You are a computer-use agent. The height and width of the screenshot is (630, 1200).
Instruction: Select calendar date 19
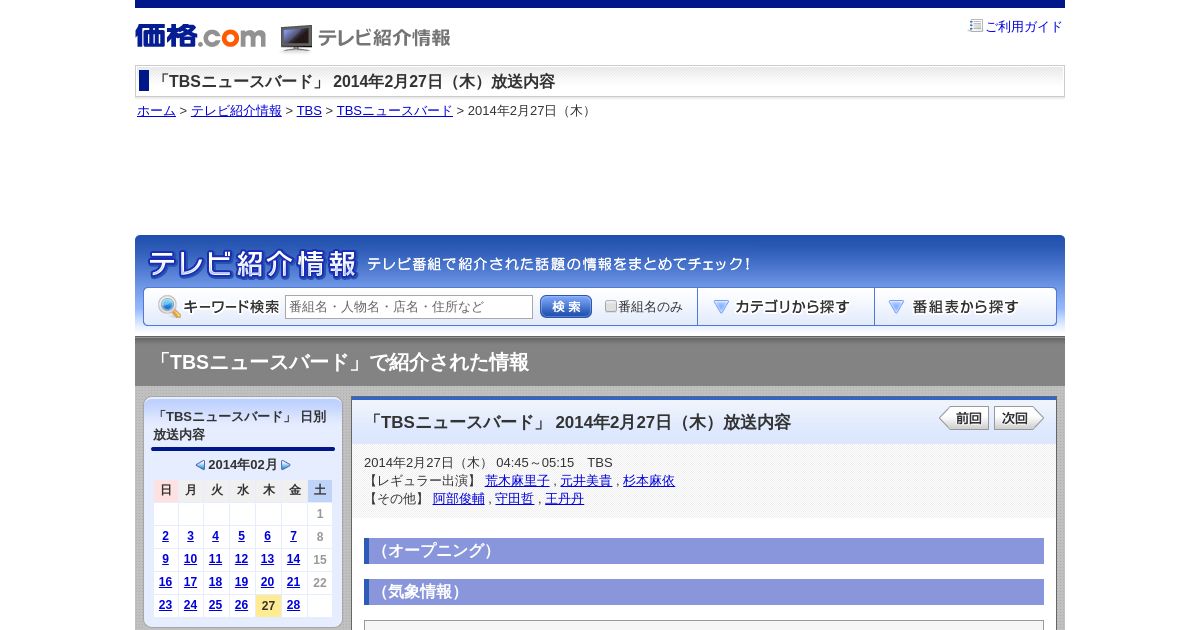[x=241, y=582]
